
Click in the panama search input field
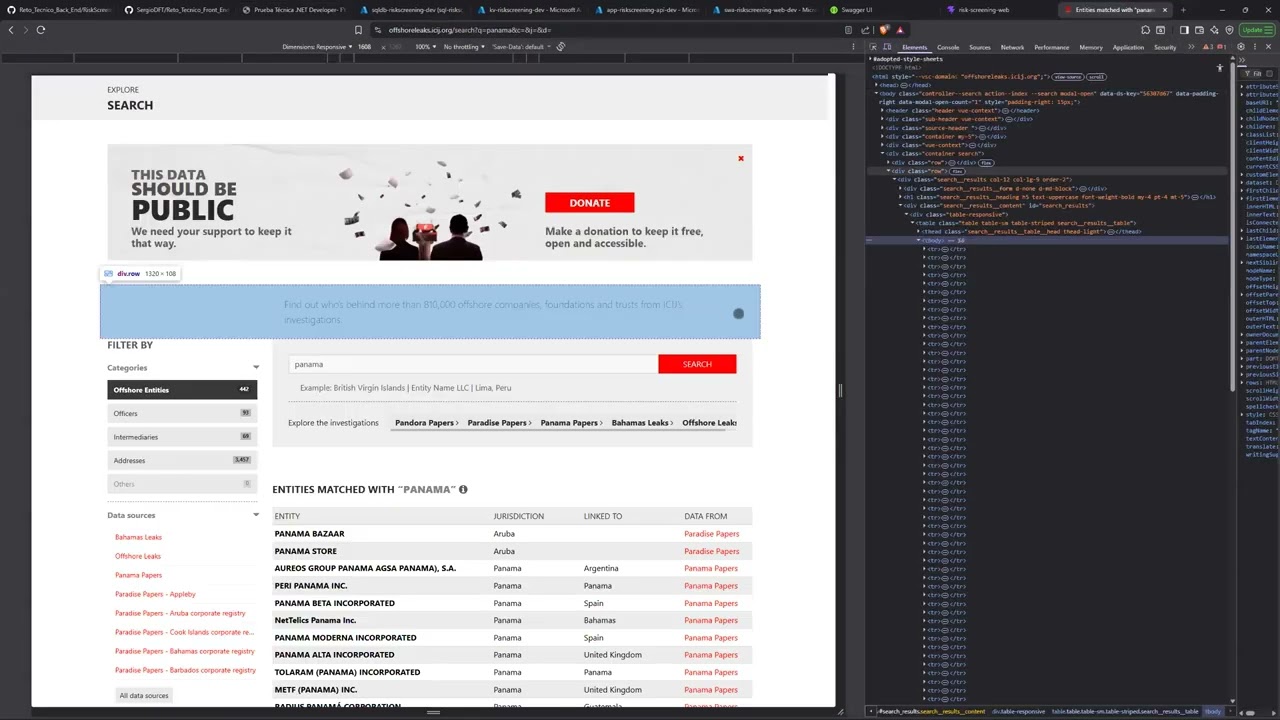473,364
